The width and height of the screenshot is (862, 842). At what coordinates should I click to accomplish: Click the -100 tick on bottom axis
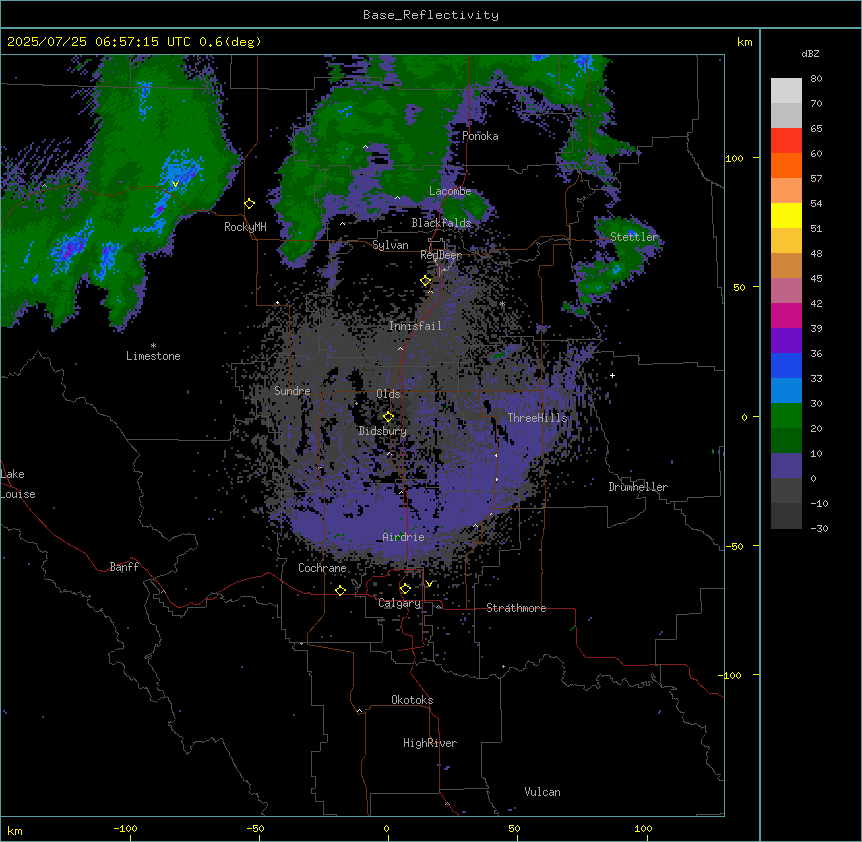pyautogui.click(x=125, y=828)
